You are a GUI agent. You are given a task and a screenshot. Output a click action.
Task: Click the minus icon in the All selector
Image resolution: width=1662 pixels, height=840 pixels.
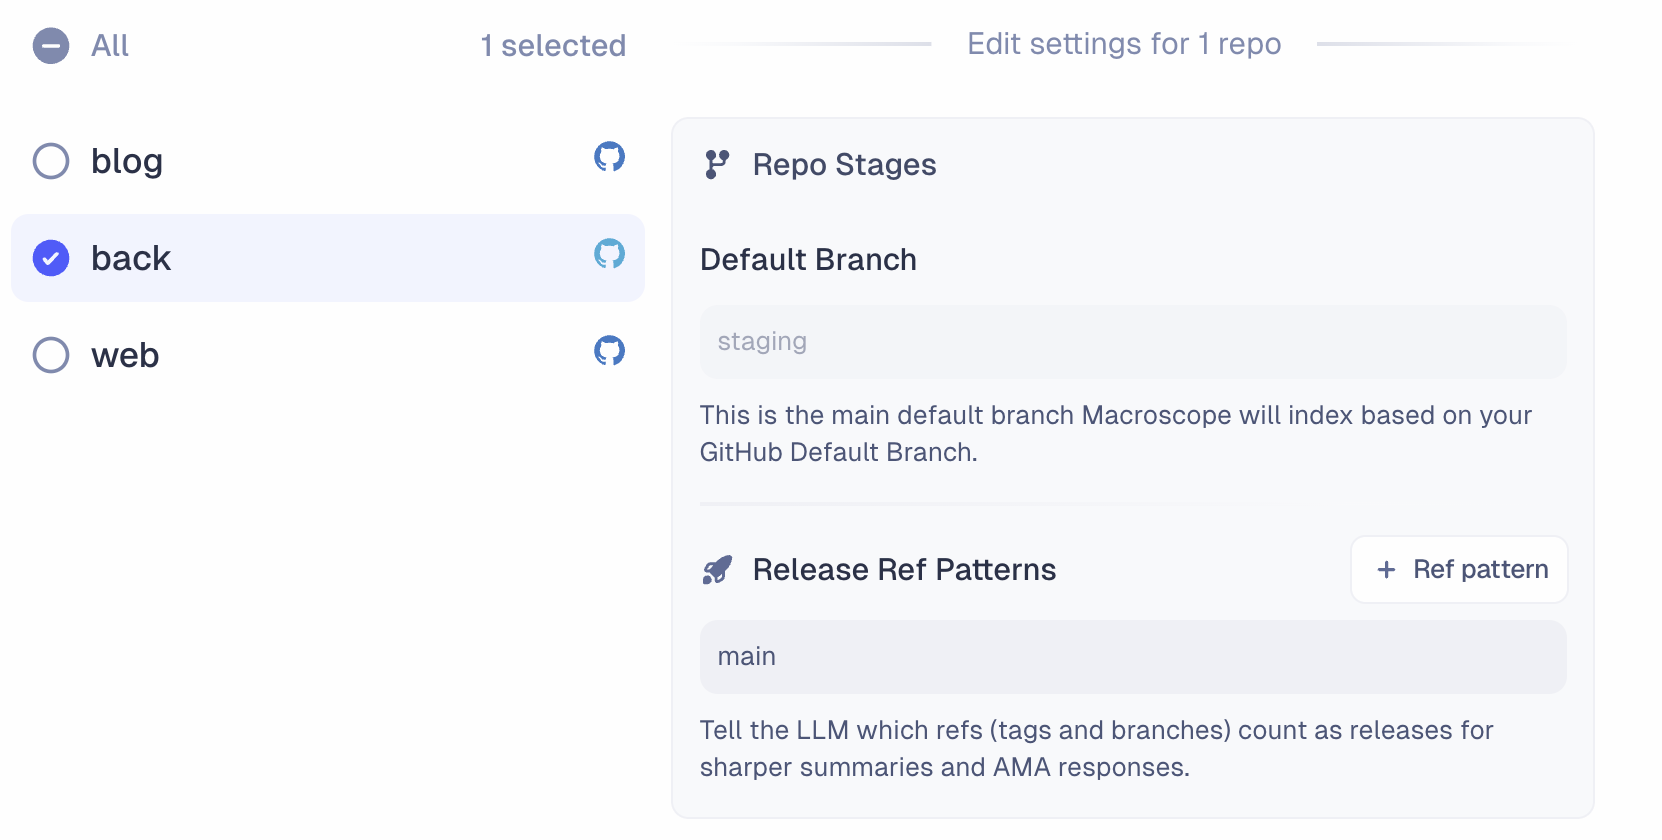51,46
